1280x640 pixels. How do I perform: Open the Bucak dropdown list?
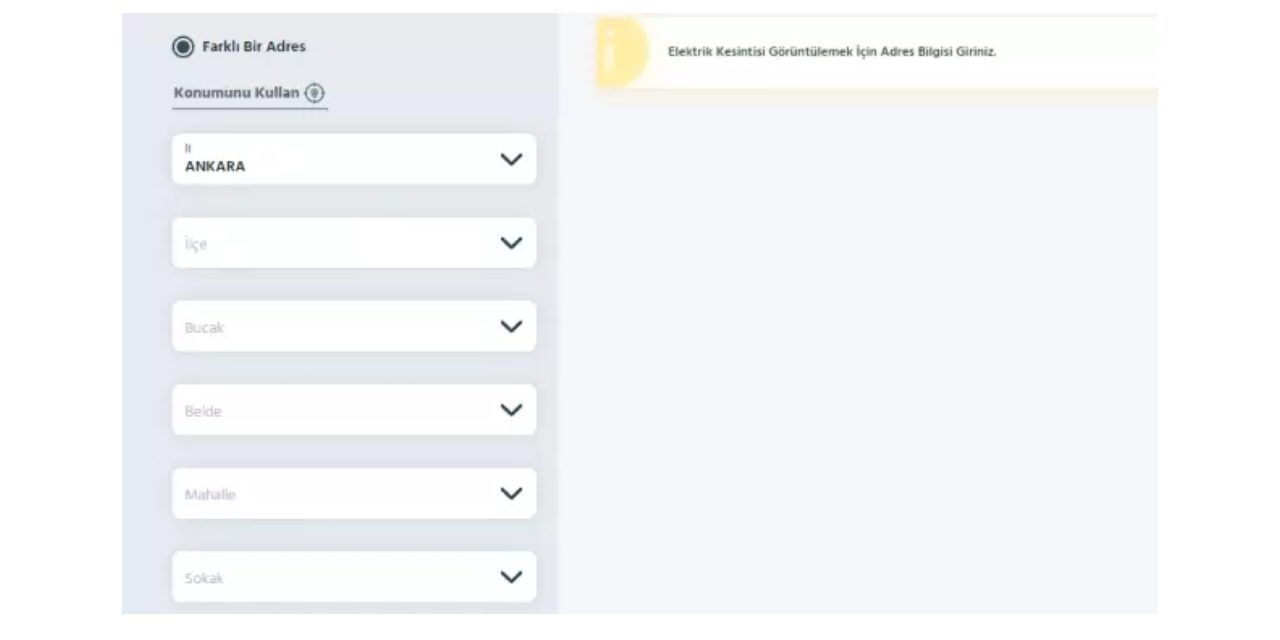[354, 326]
